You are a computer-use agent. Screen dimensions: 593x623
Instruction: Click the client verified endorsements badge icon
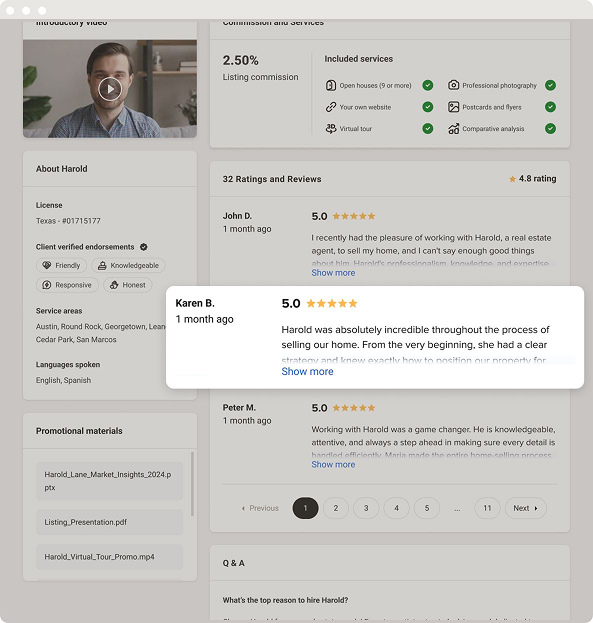(x=143, y=247)
